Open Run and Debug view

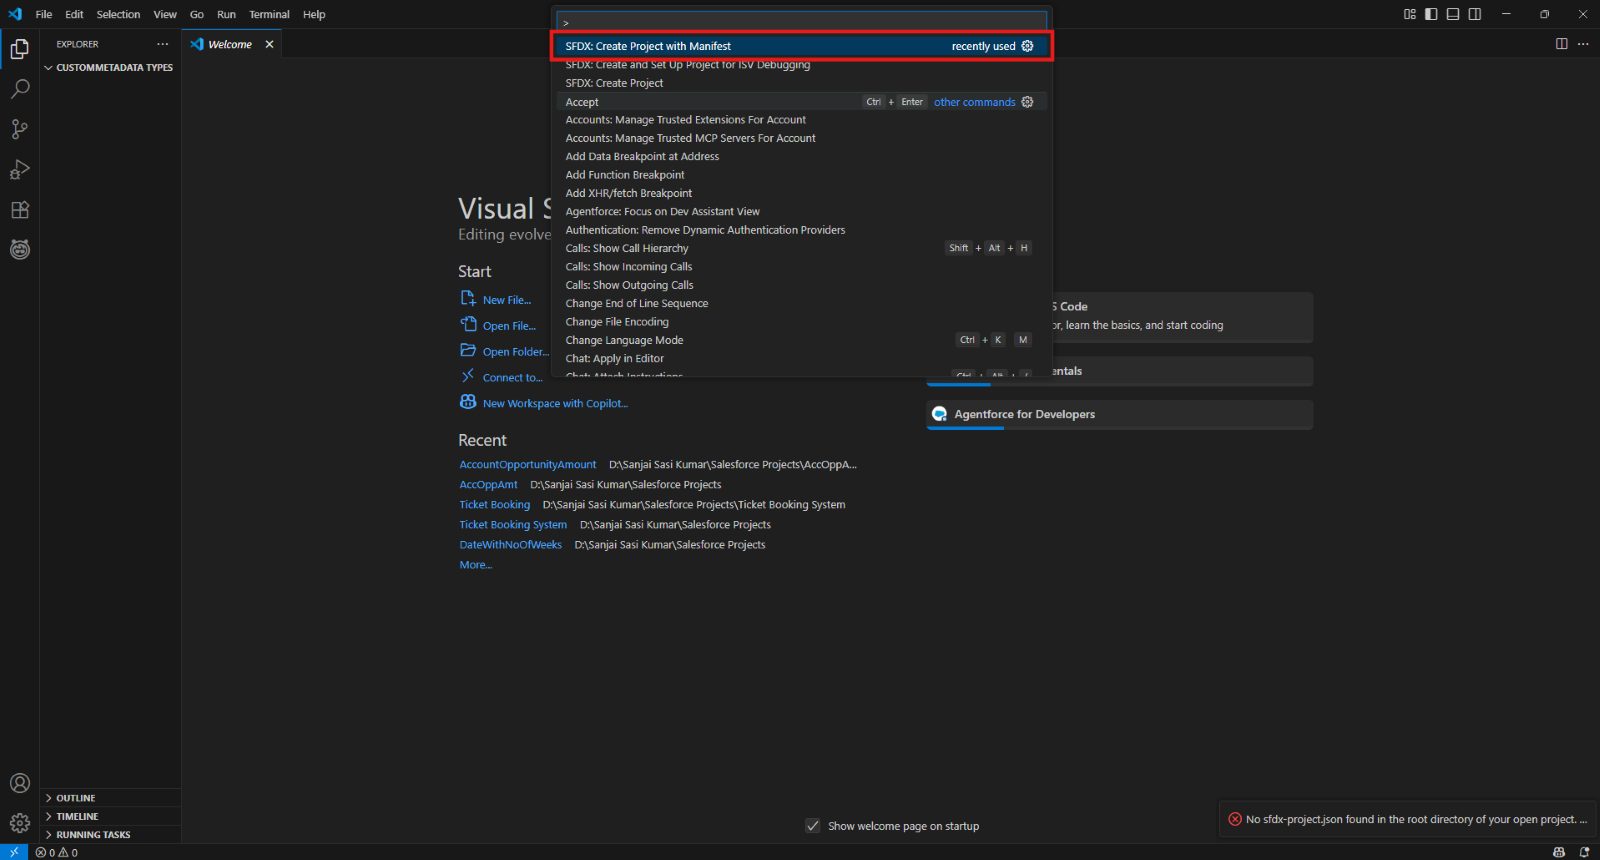coord(19,169)
